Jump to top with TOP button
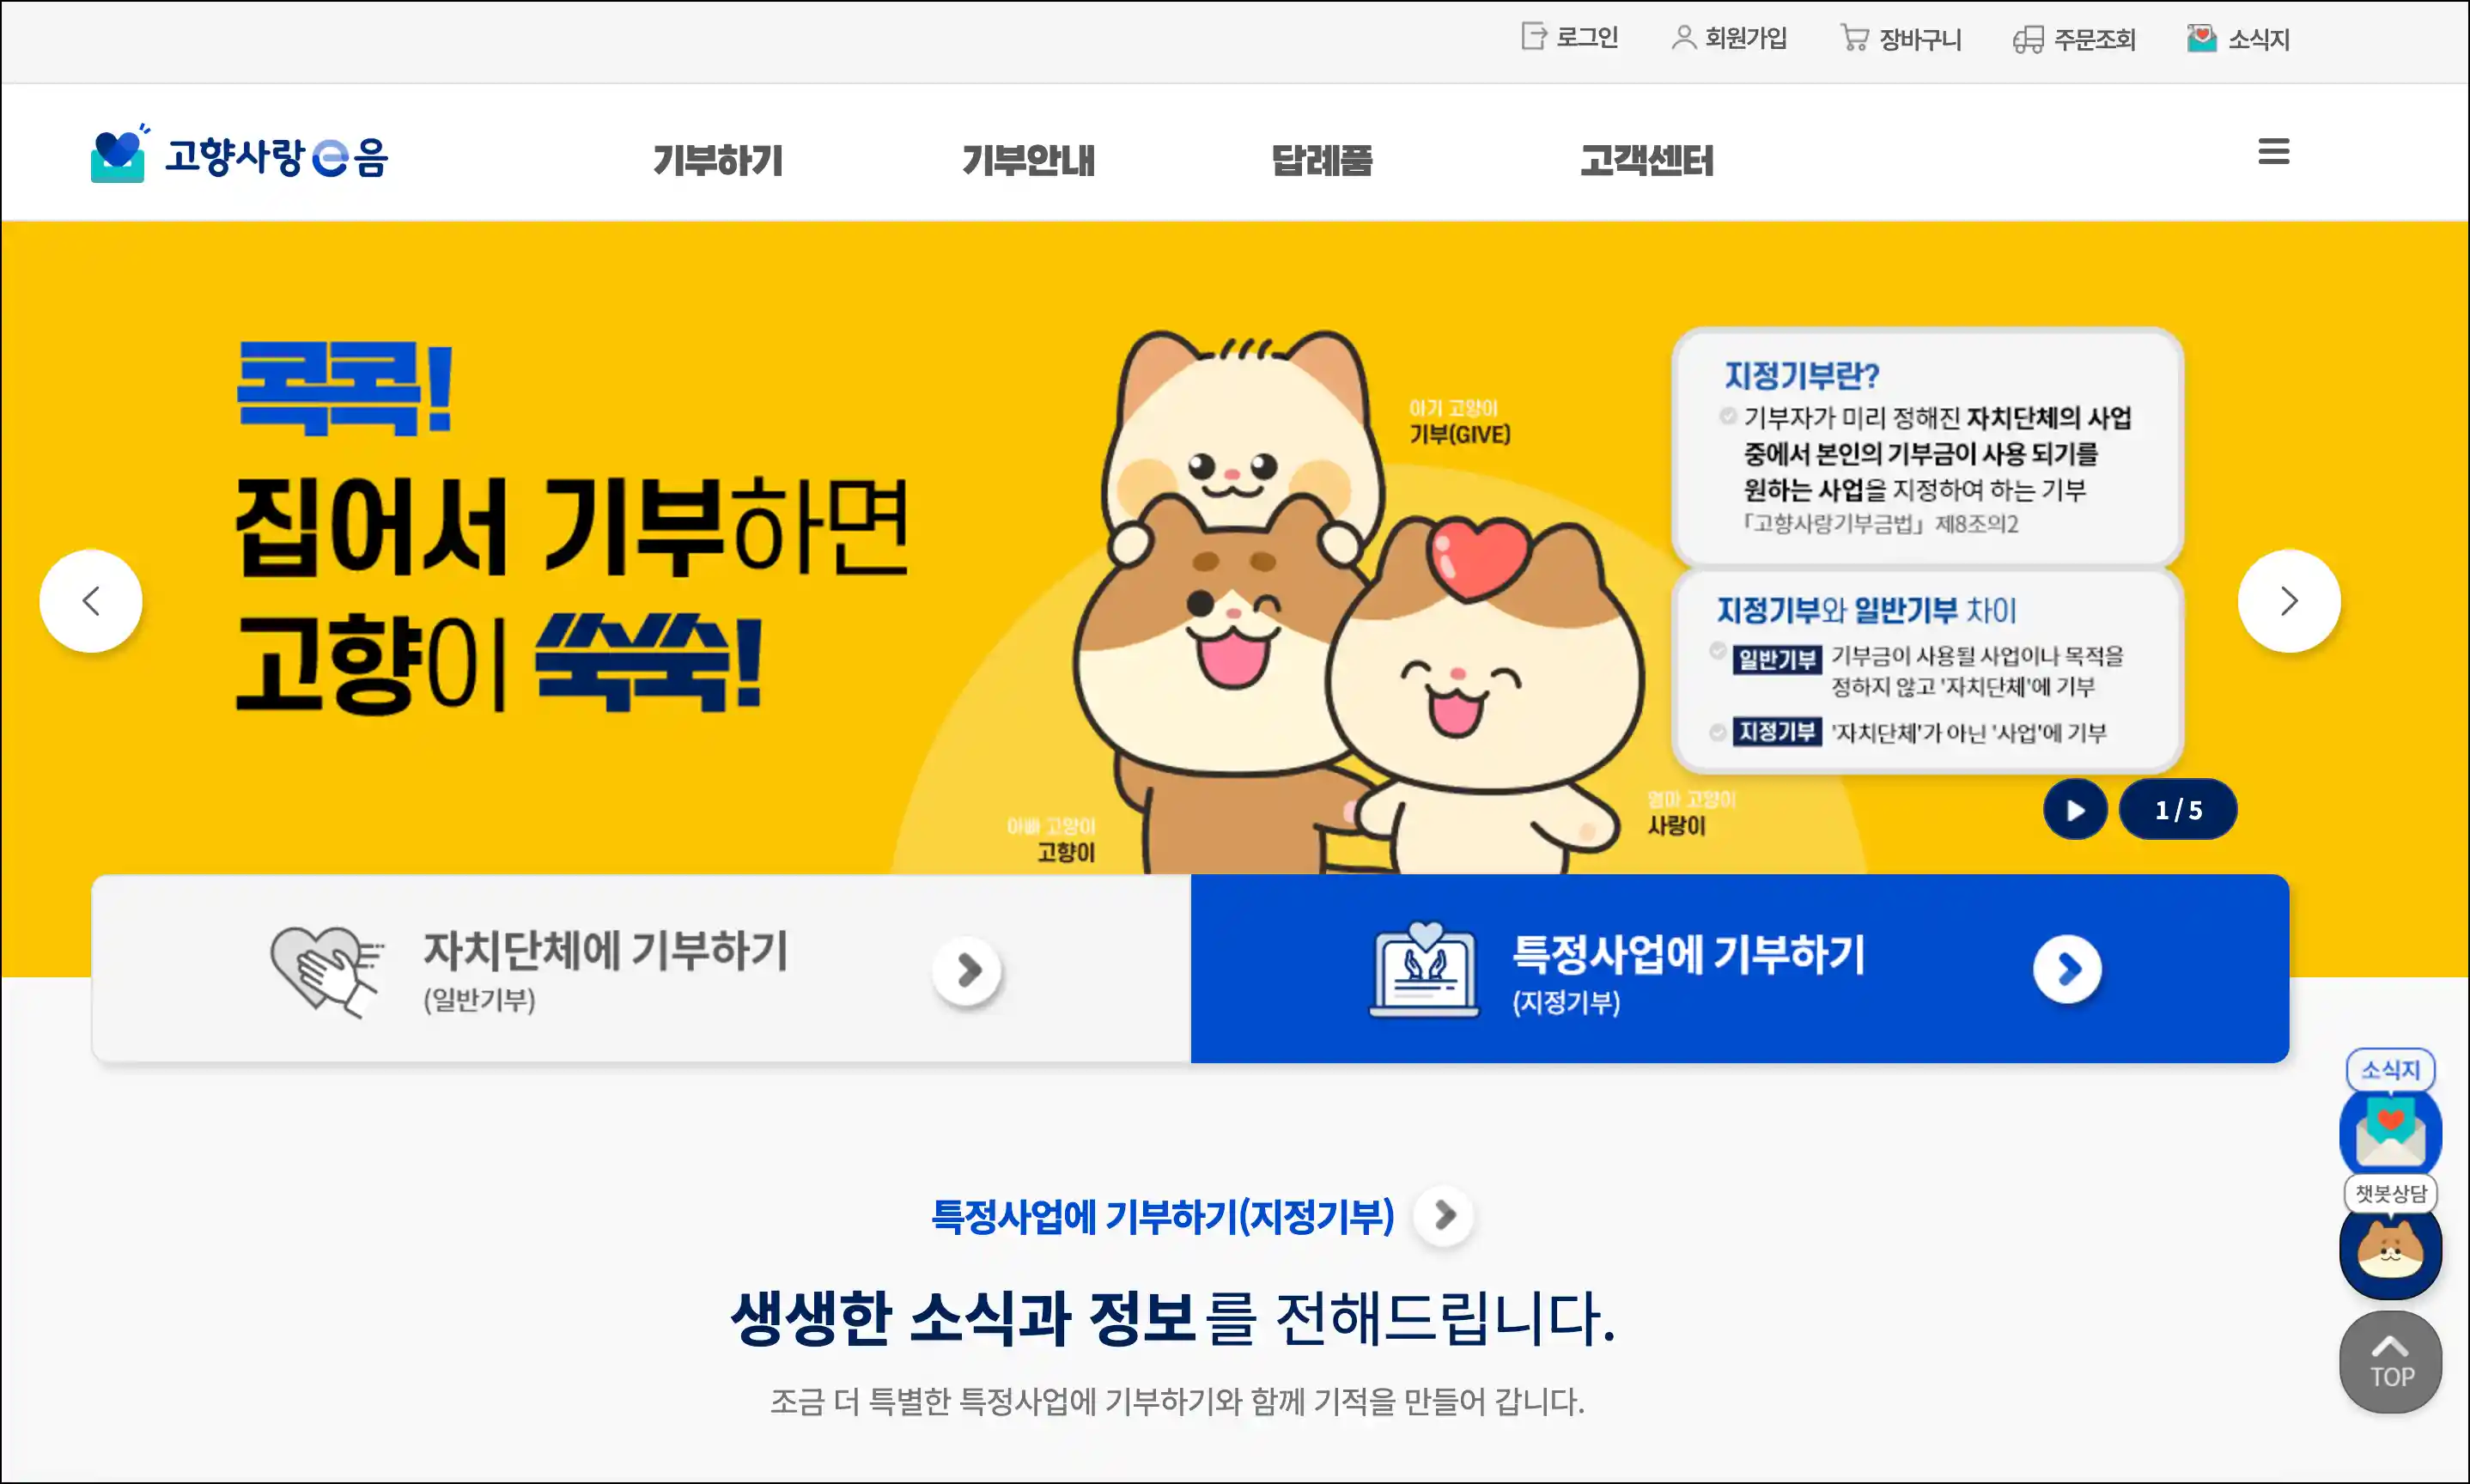Image resolution: width=2470 pixels, height=1484 pixels. [2390, 1362]
